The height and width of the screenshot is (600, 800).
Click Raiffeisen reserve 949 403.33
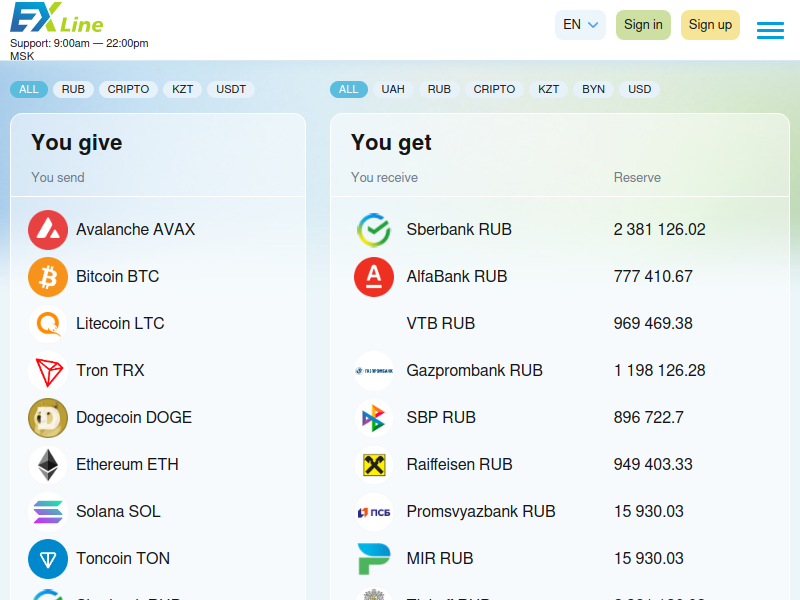(x=653, y=464)
